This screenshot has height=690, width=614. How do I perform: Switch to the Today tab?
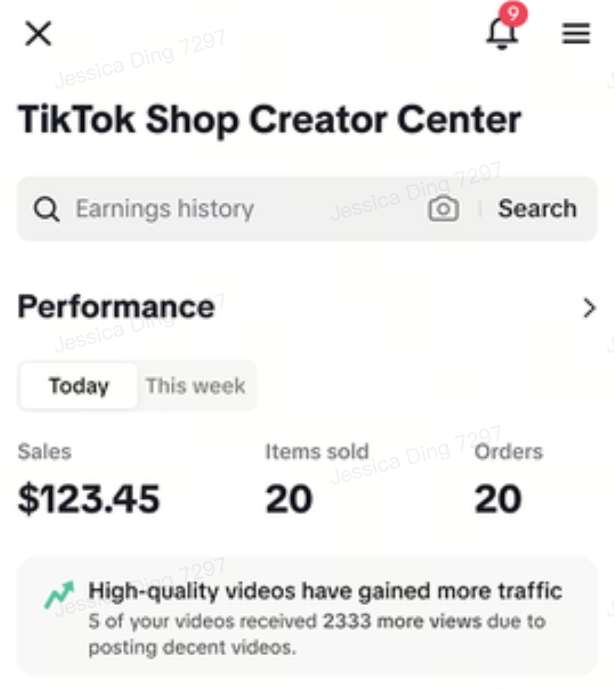[79, 386]
